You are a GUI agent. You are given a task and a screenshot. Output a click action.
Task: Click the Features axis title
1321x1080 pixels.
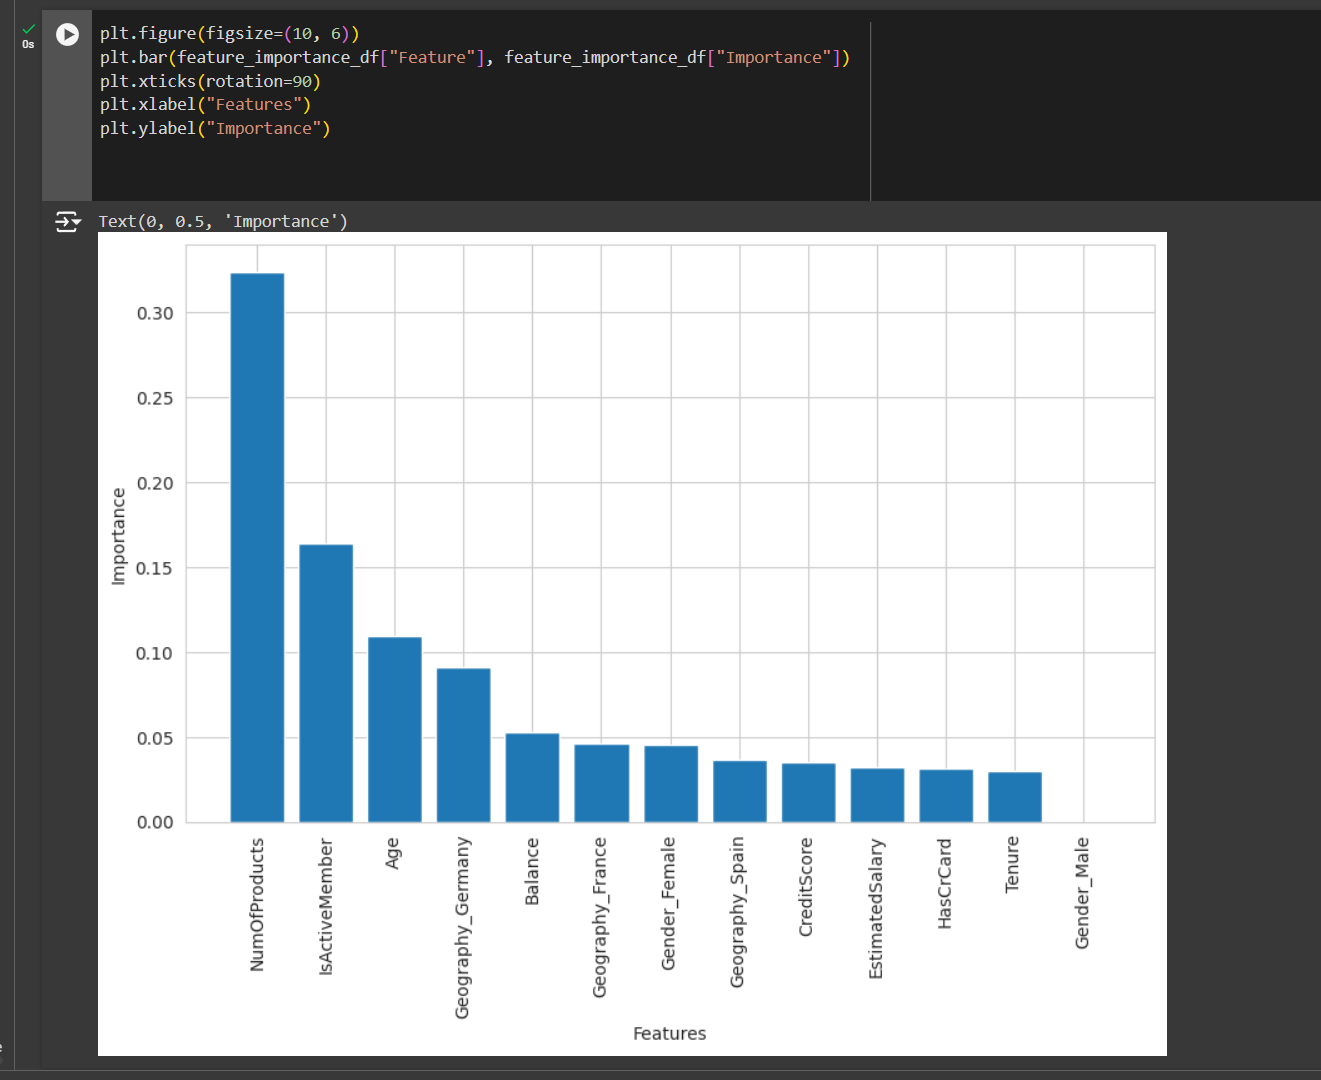click(x=669, y=1033)
